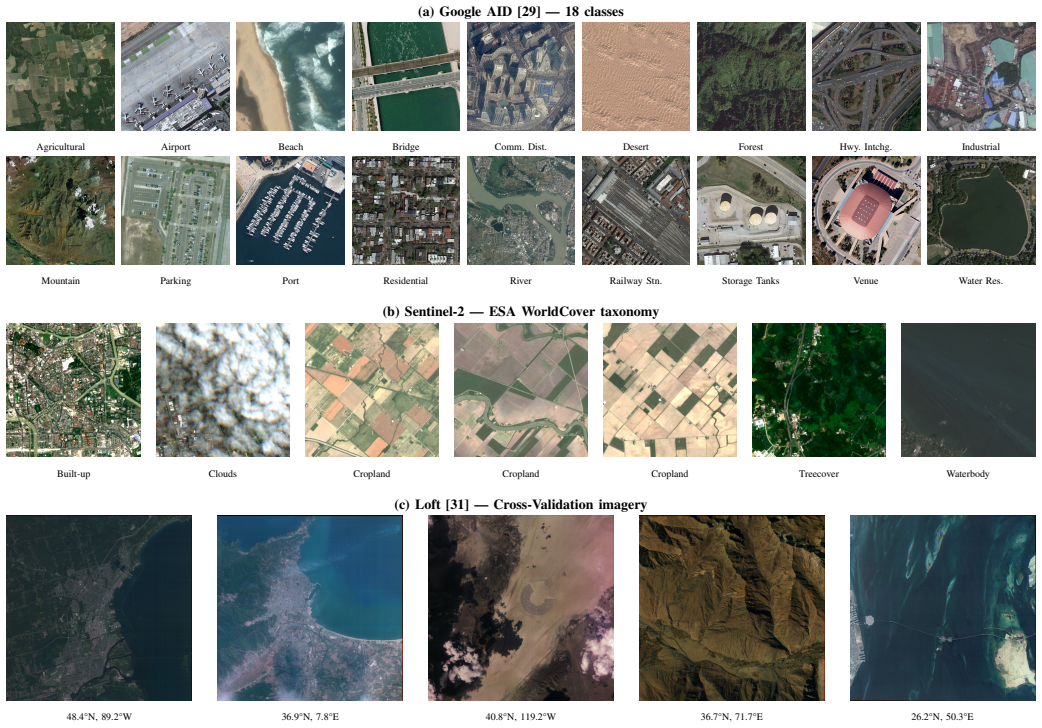This screenshot has width=1042, height=728.
Task: Select the Sentinel-2 Clouds image
Action: pos(223,390)
